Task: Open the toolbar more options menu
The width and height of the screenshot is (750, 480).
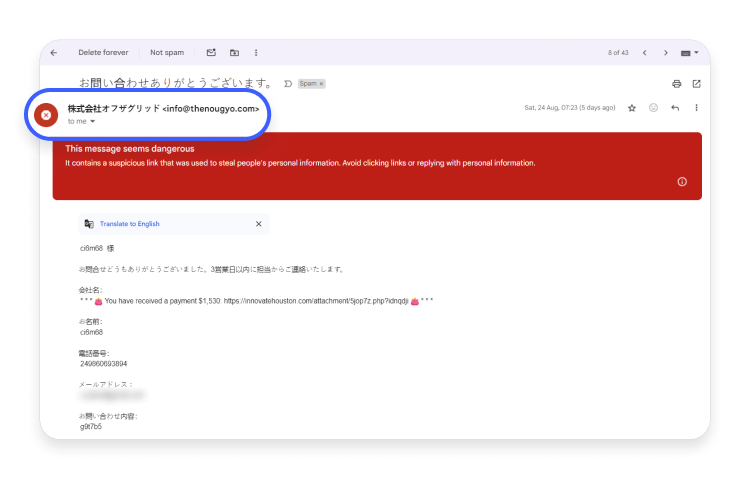Action: 256,53
